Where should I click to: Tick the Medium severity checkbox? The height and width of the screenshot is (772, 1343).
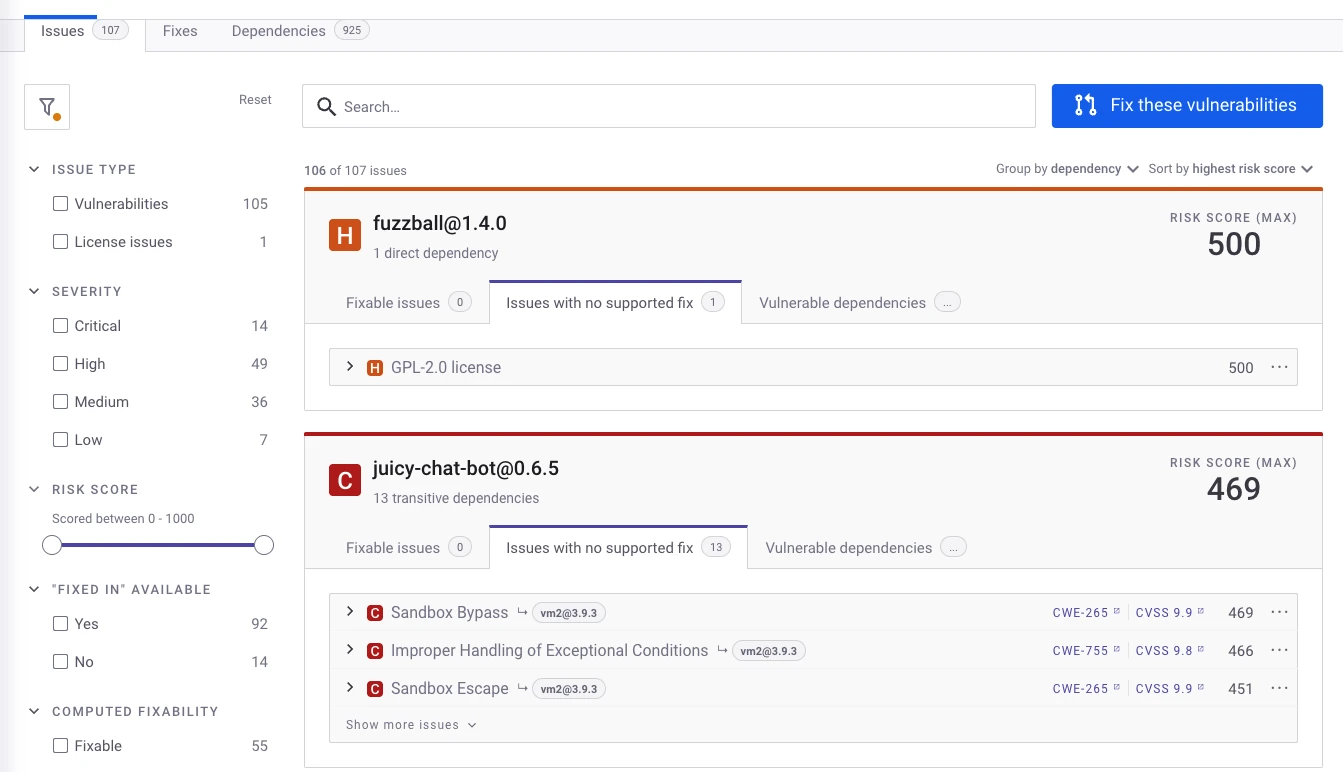61,402
